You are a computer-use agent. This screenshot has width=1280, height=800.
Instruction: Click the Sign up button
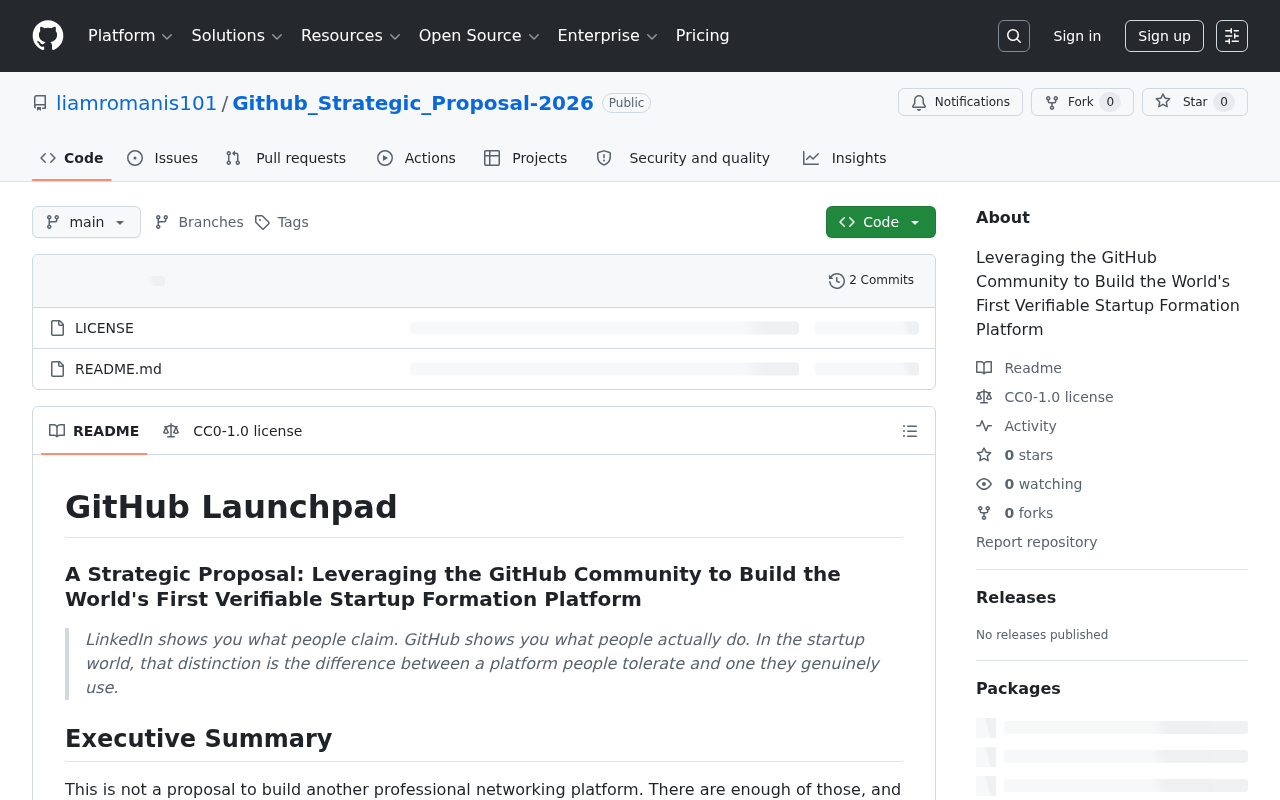click(x=1164, y=36)
